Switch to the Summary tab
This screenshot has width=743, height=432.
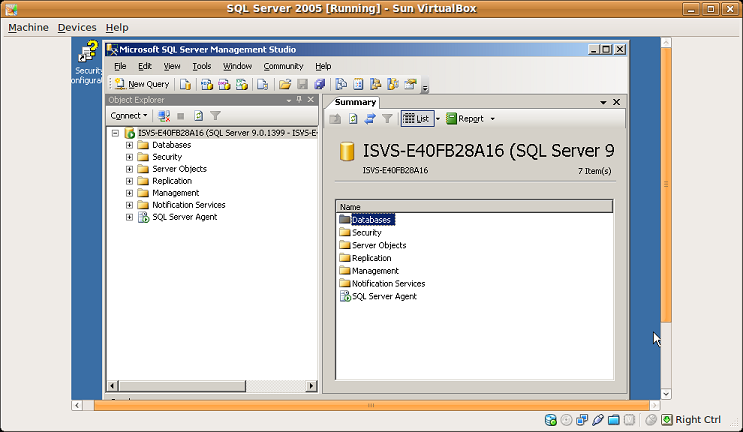click(355, 102)
